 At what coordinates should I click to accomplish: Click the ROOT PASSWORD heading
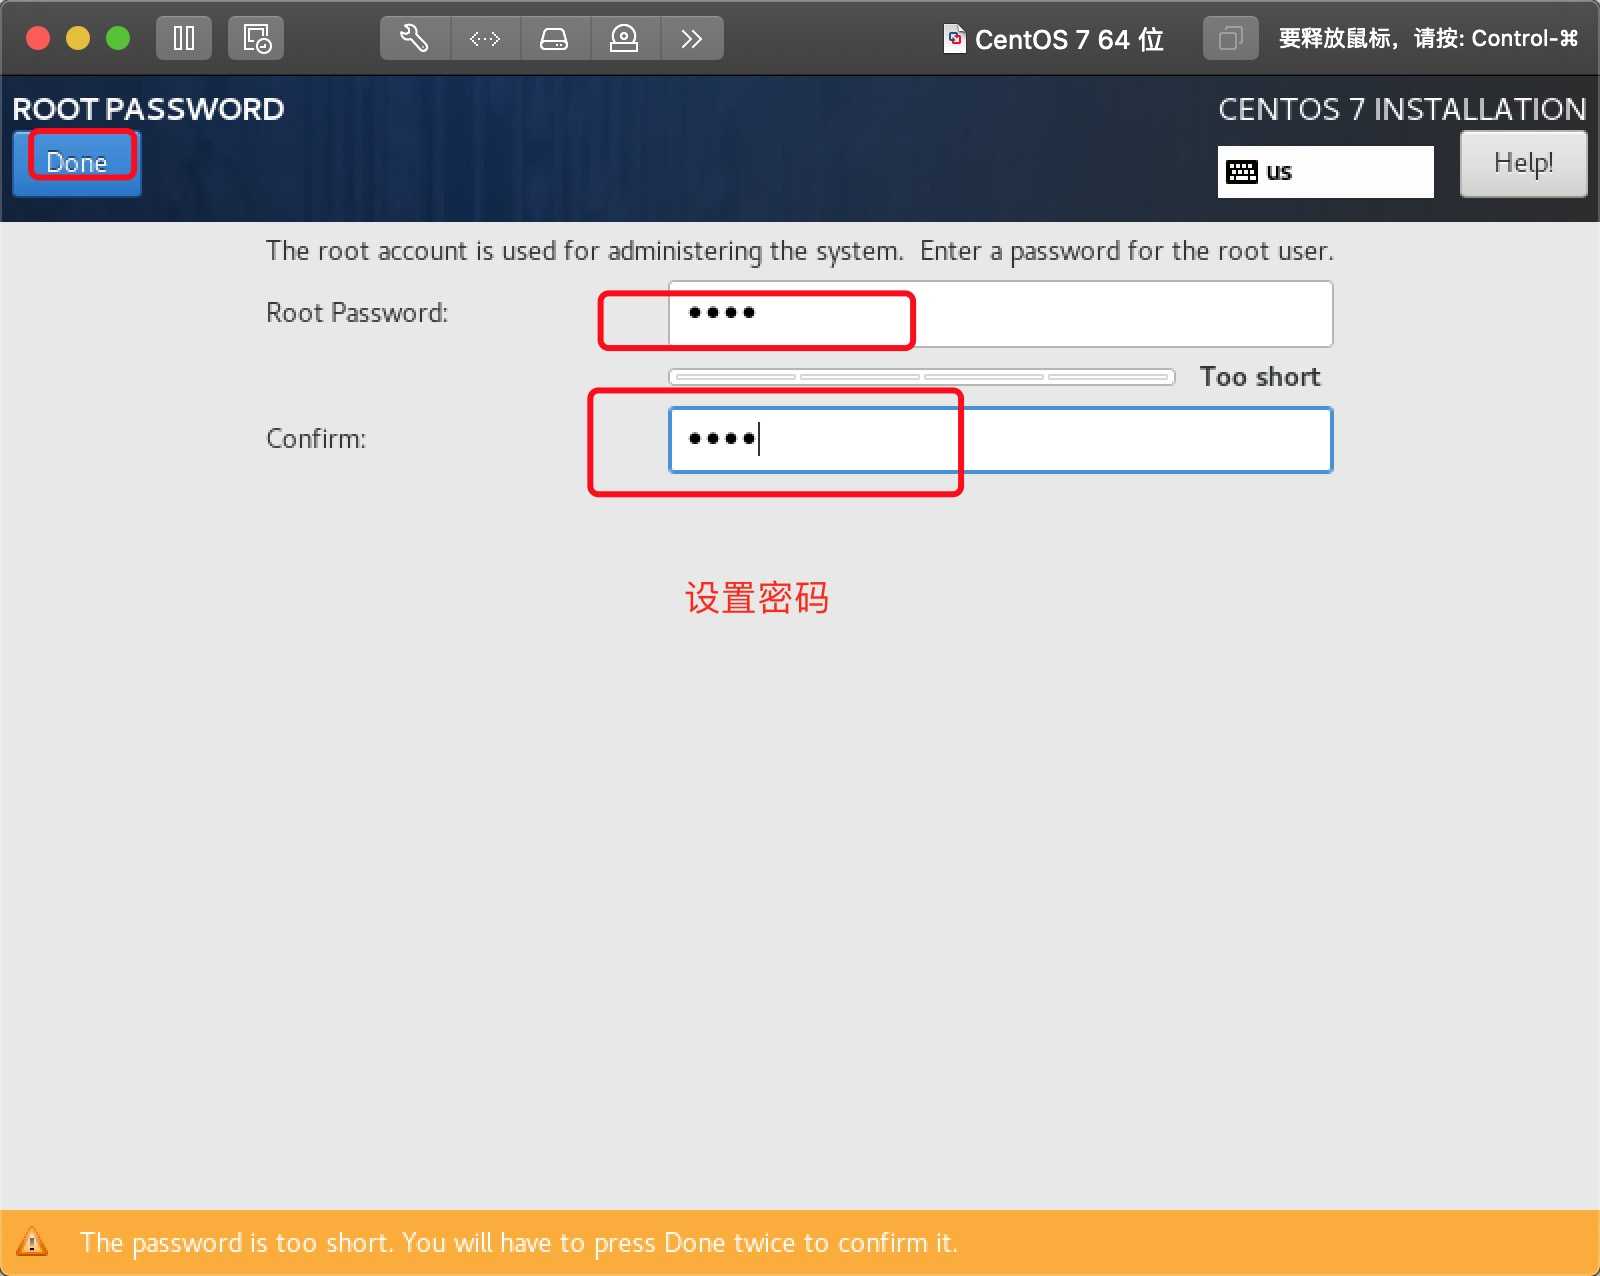coord(148,109)
